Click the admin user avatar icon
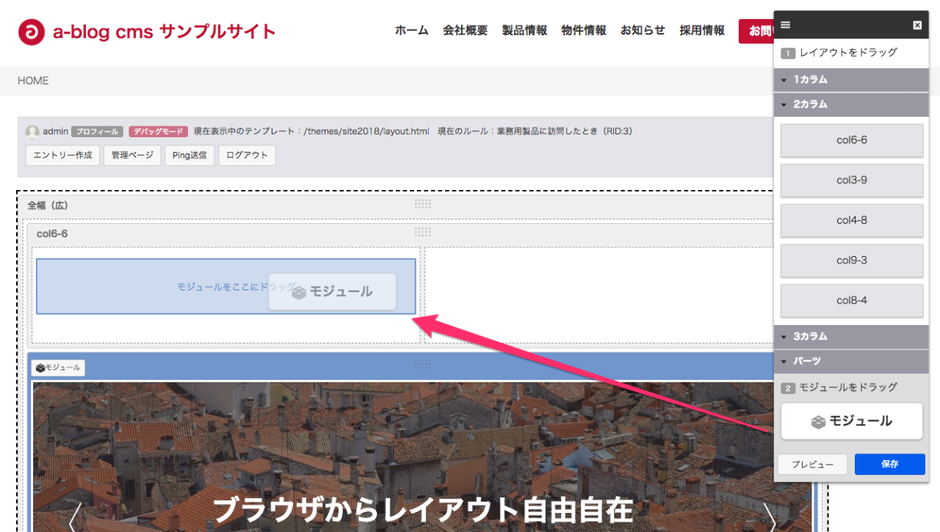Screen dimensions: 940x532 point(33,132)
